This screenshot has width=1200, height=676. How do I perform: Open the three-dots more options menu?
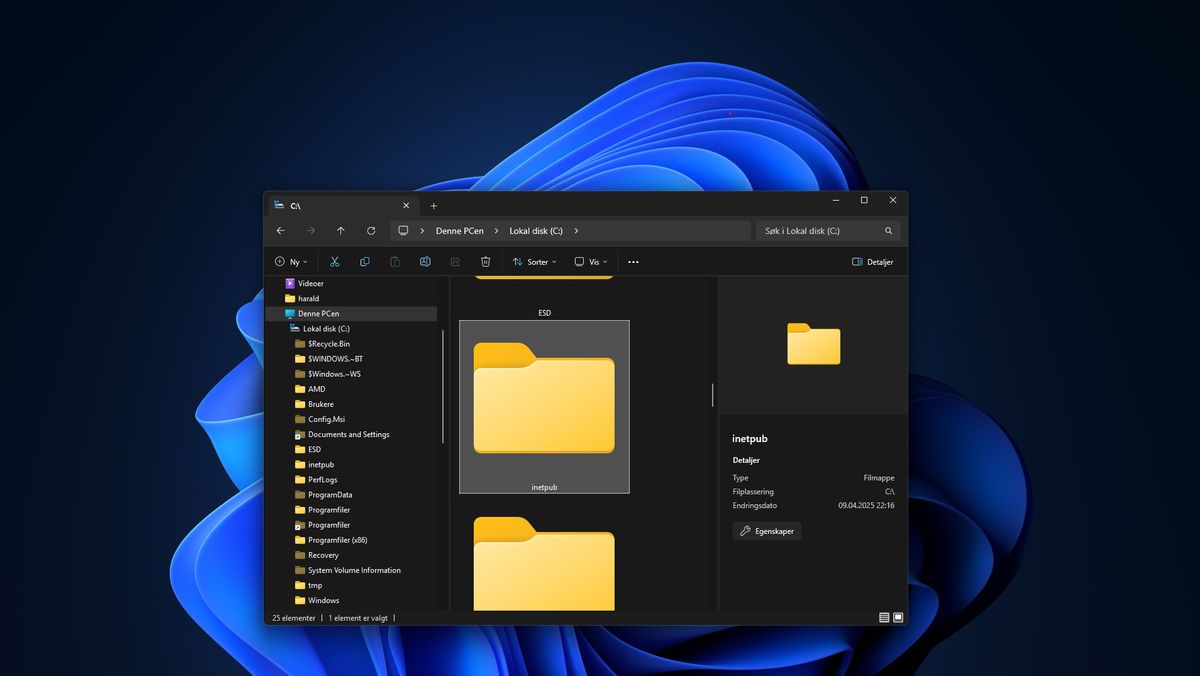(x=633, y=262)
